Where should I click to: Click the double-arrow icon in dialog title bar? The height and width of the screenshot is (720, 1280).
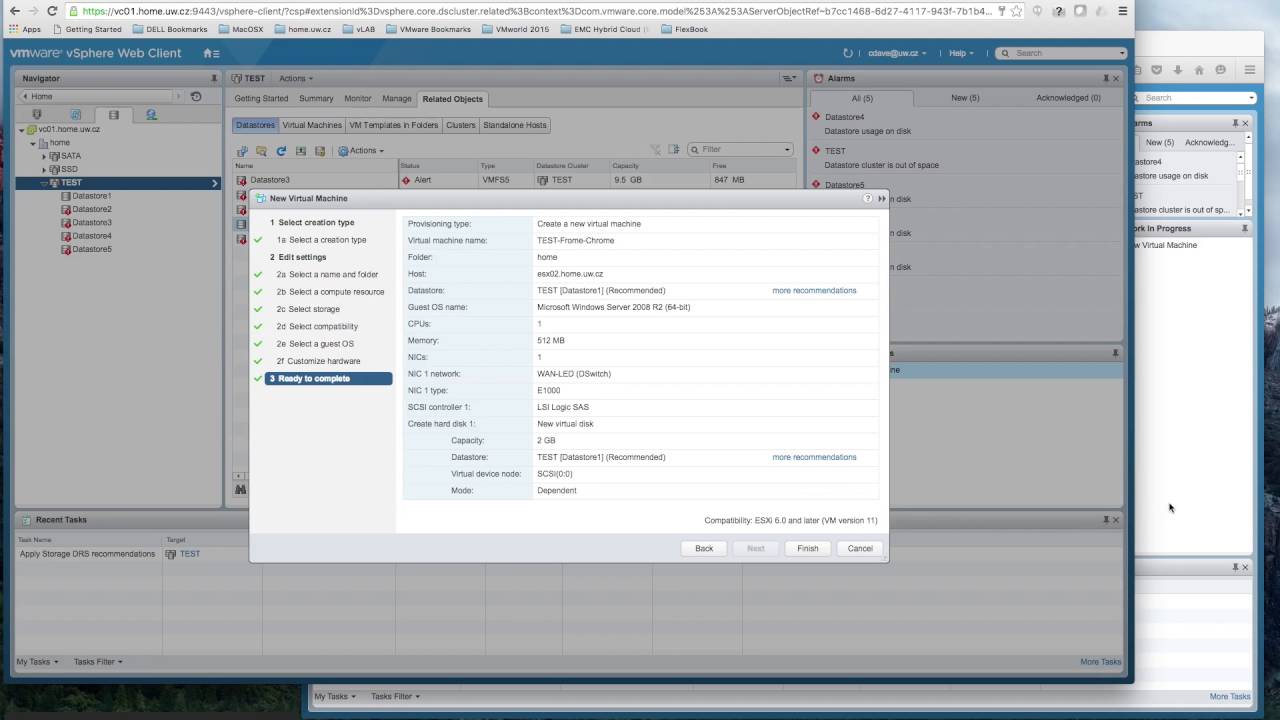pos(881,198)
